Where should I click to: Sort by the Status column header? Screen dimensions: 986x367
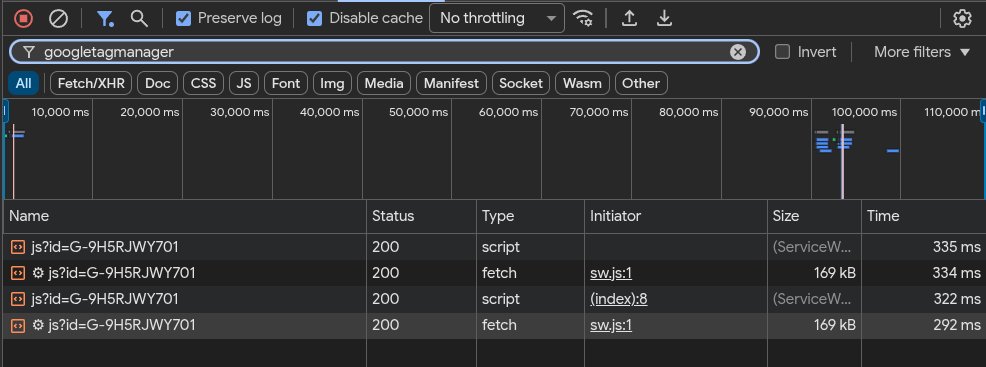pyautogui.click(x=421, y=216)
